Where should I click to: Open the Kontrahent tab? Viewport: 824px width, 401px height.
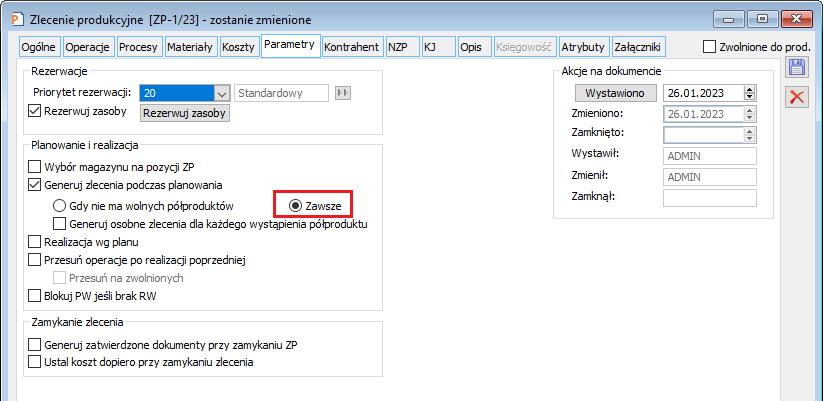tap(352, 47)
